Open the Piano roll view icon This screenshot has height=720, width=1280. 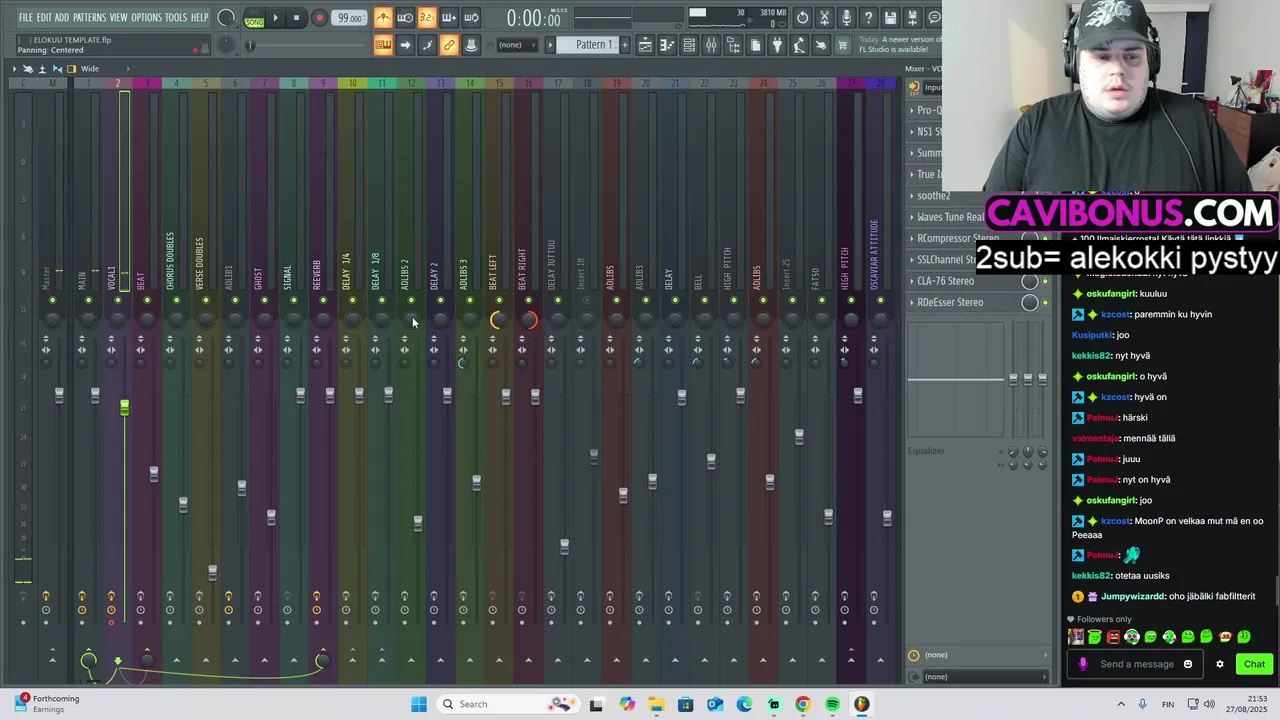coord(667,45)
